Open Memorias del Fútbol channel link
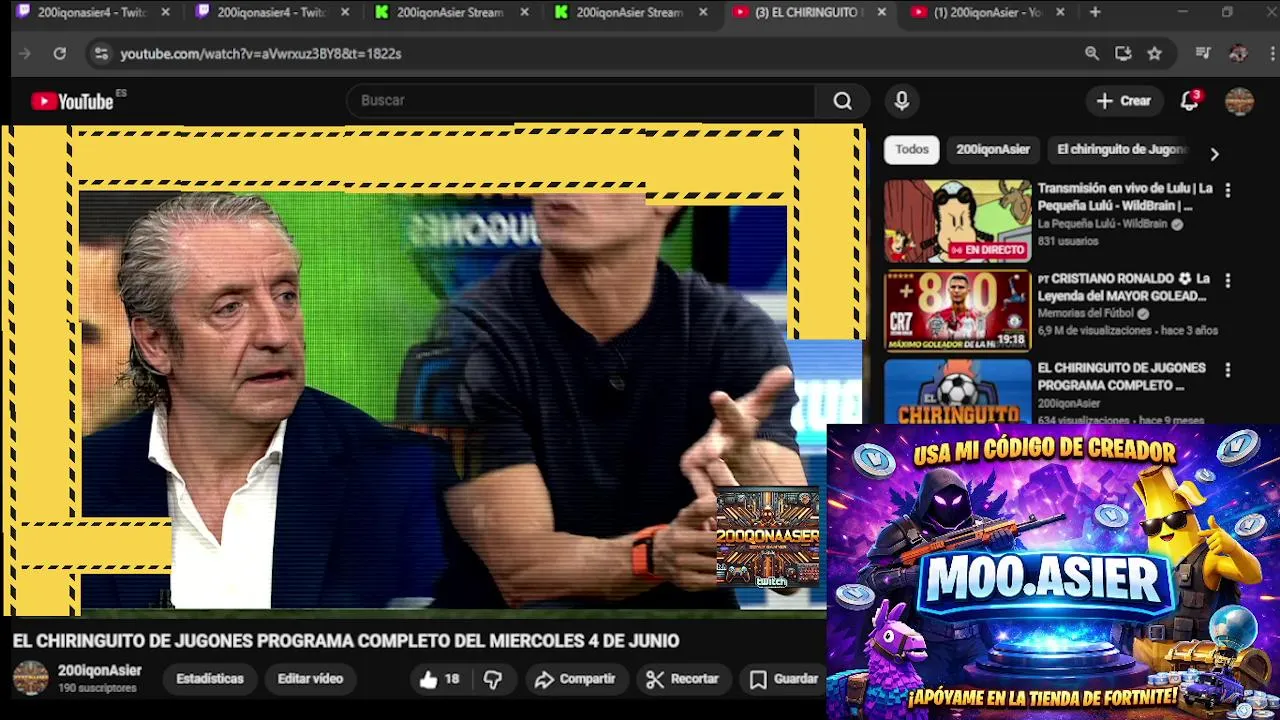 coord(1086,313)
